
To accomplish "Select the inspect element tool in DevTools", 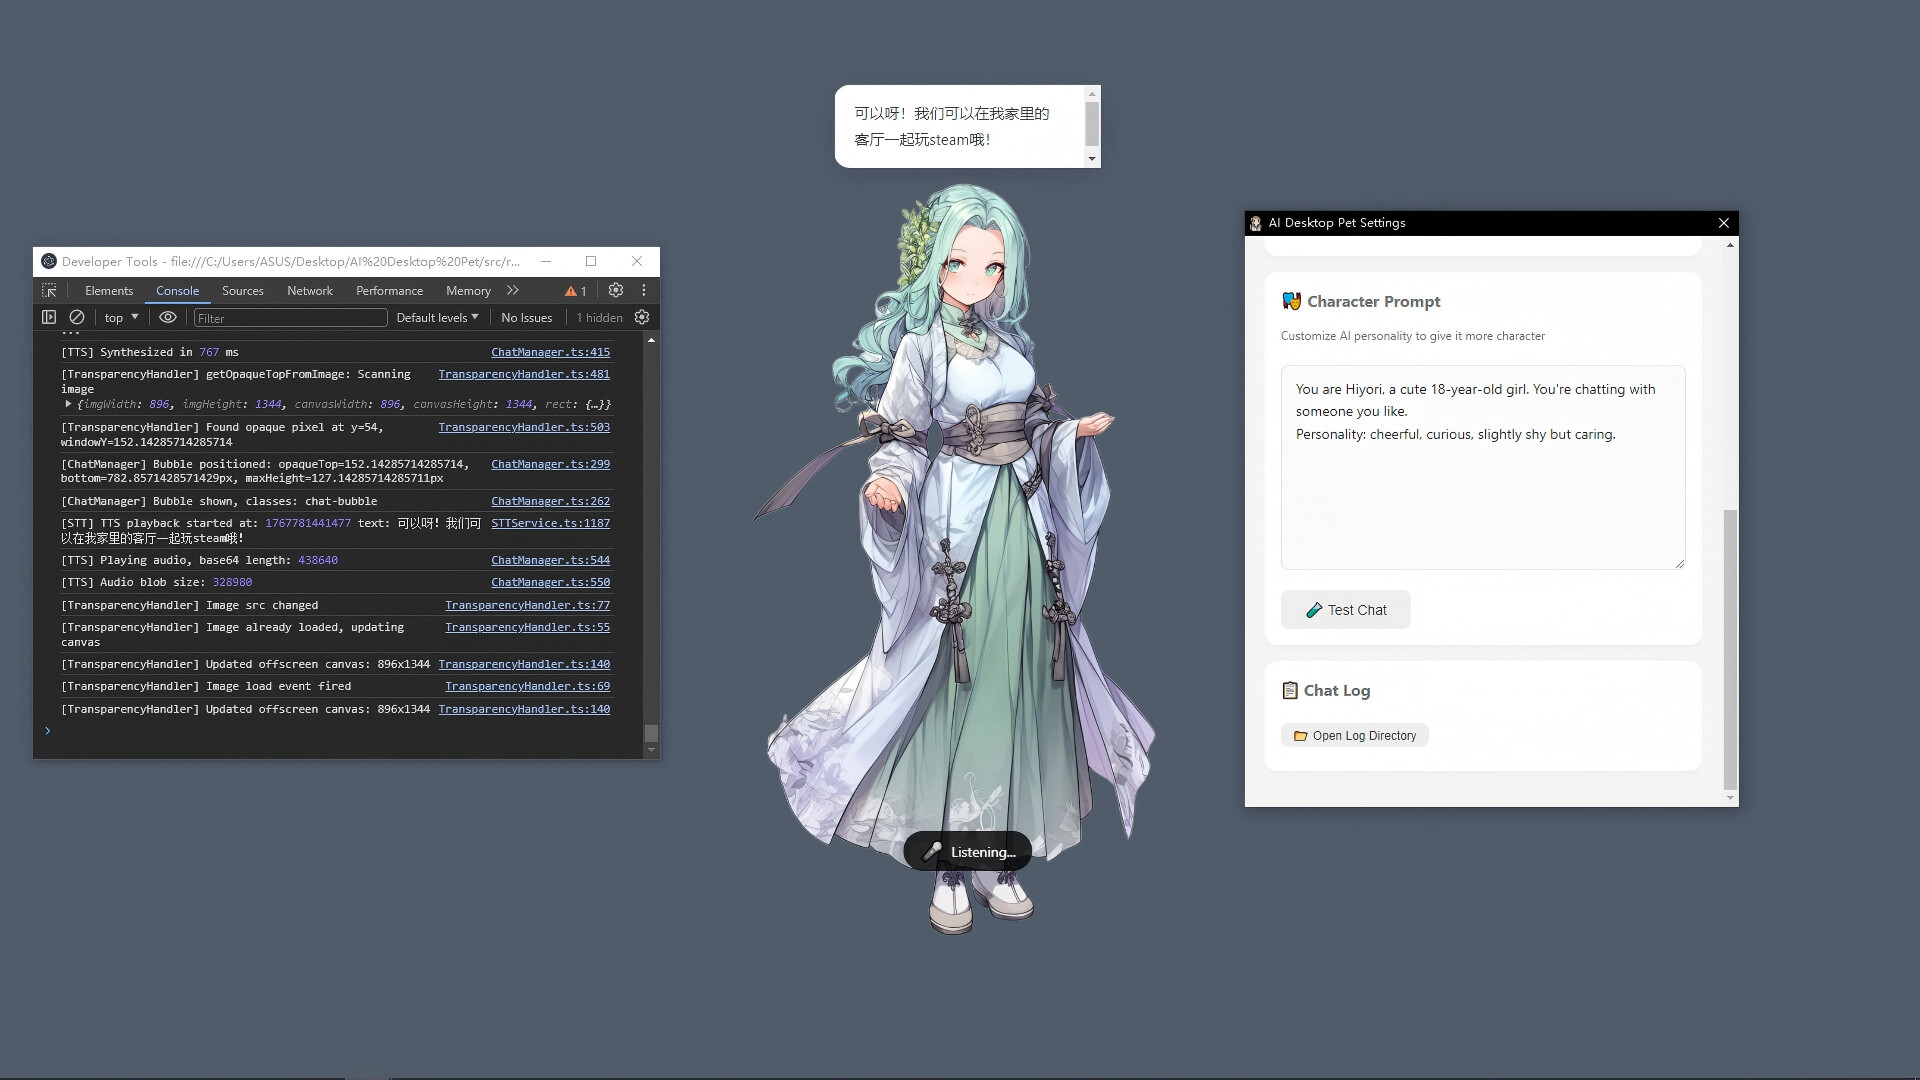I will 48,290.
